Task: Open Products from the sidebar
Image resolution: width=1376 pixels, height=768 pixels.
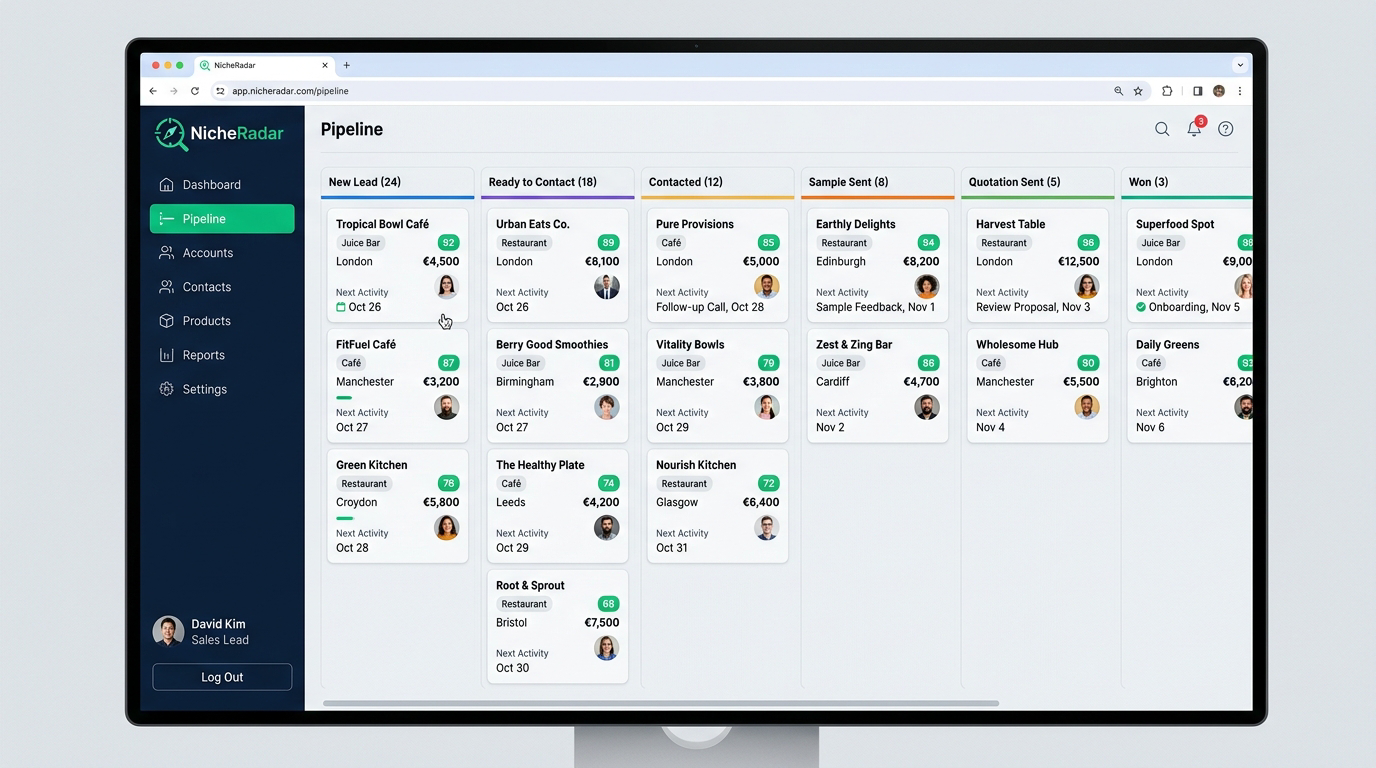Action: coord(222,321)
